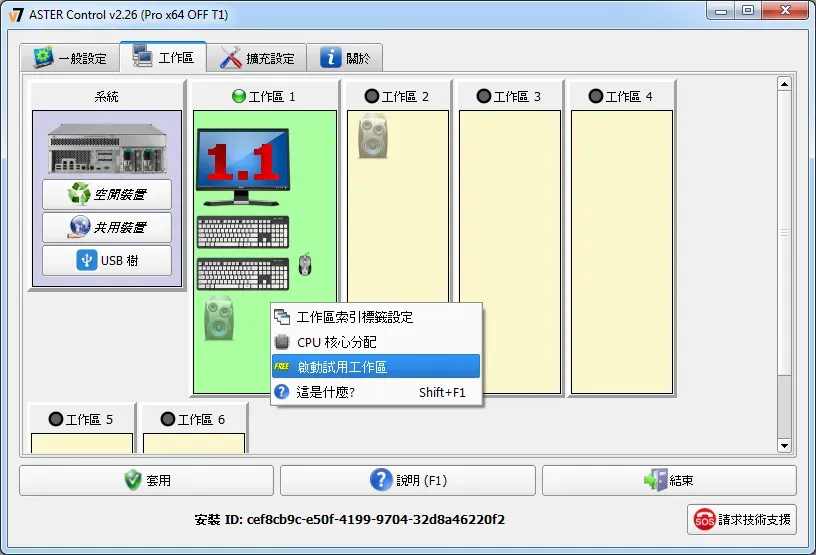The image size is (816, 555).
Task: Click the server system image
Action: pyautogui.click(x=107, y=151)
